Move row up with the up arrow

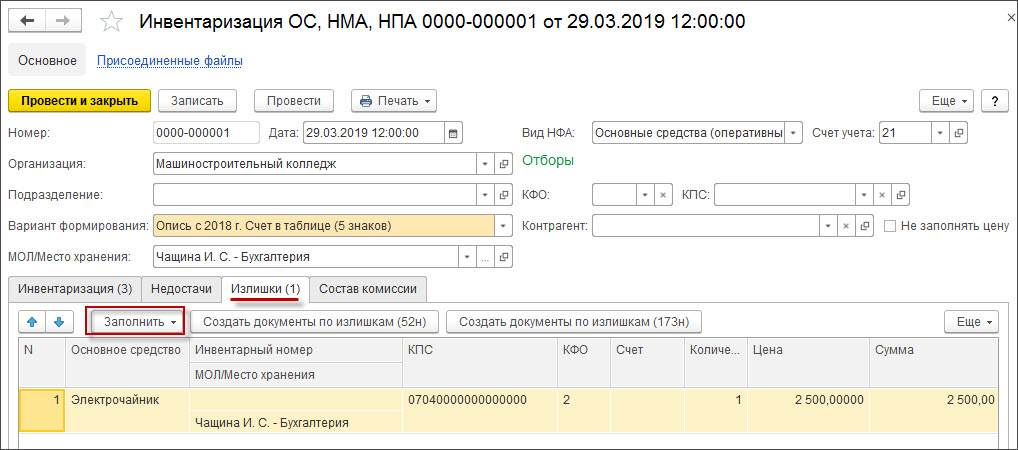click(x=33, y=322)
